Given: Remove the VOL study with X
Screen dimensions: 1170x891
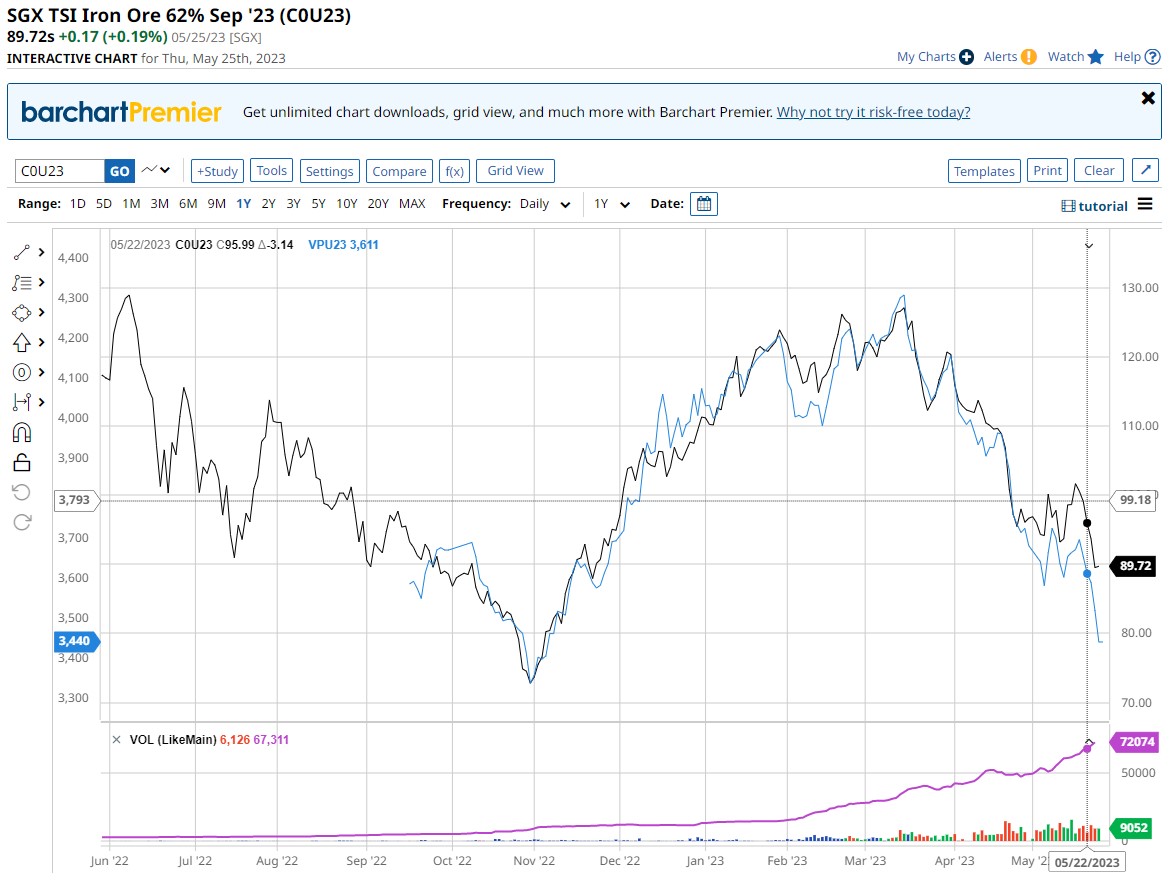Looking at the screenshot, I should [117, 740].
